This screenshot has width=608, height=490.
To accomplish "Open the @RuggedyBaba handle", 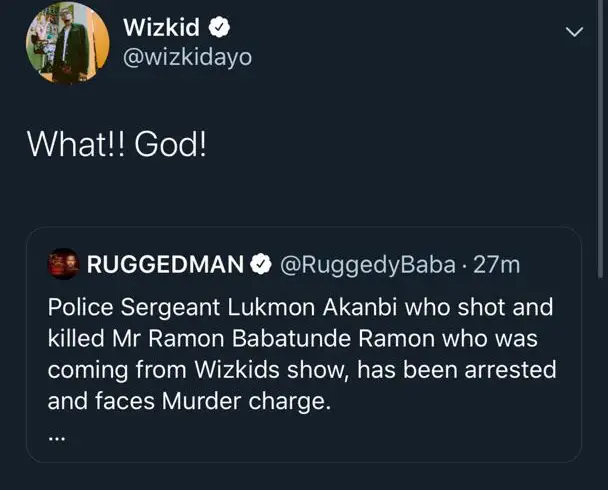I will click(x=369, y=264).
